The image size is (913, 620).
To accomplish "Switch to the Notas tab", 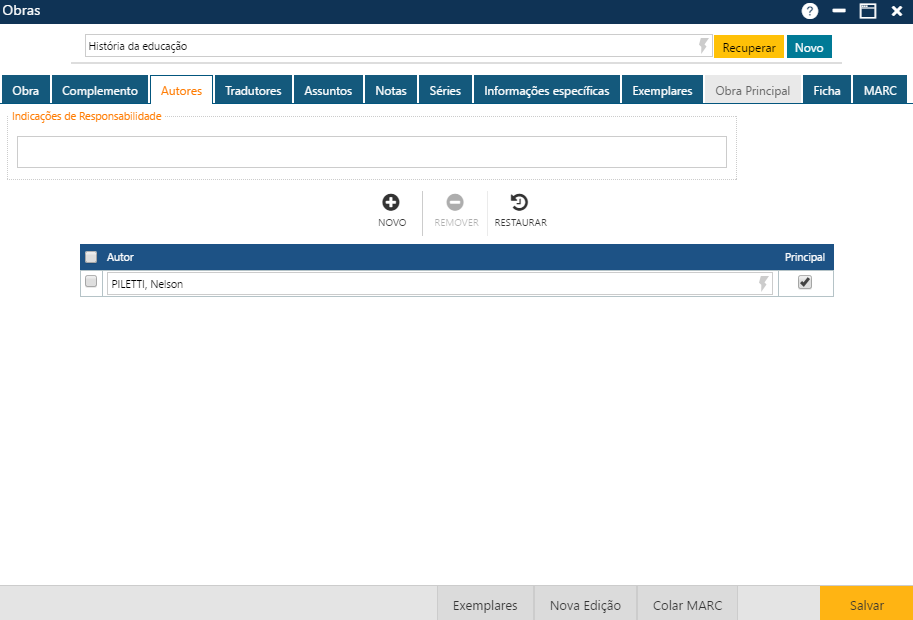I will 390,89.
